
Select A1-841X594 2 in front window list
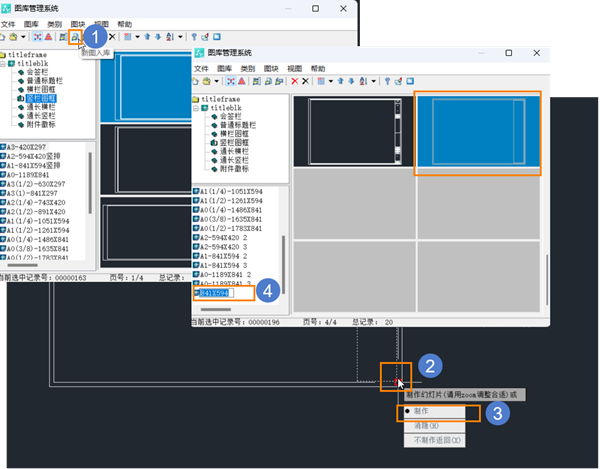pyautogui.click(x=223, y=256)
